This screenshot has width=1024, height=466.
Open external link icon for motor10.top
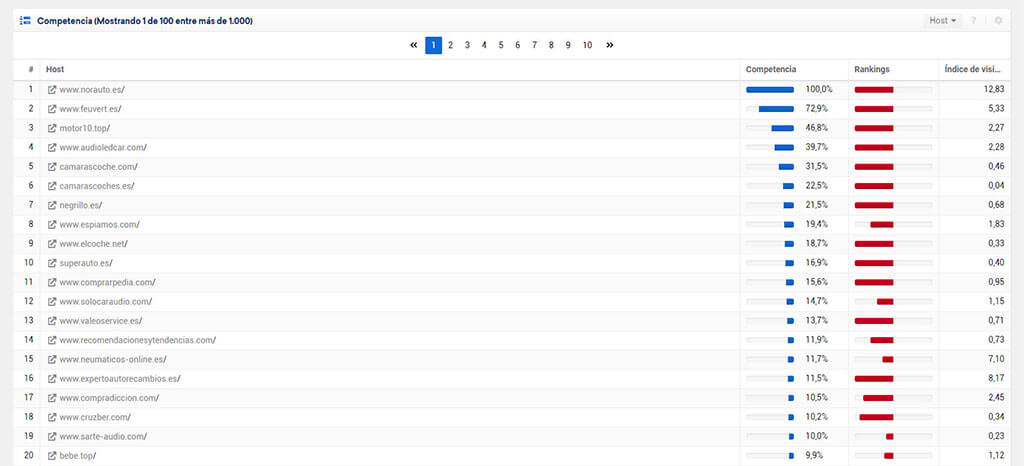[52, 128]
